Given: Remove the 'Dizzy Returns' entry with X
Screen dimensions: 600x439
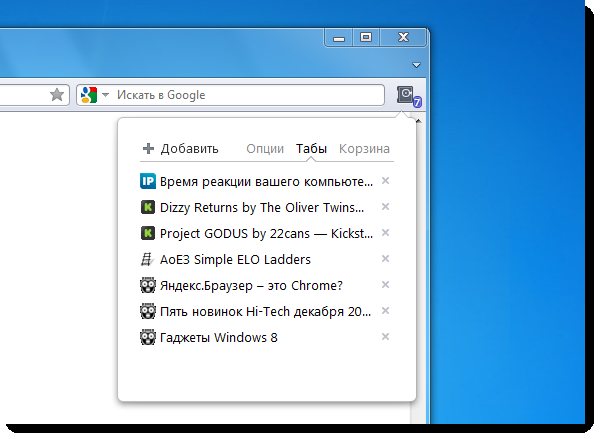Looking at the screenshot, I should click(385, 207).
